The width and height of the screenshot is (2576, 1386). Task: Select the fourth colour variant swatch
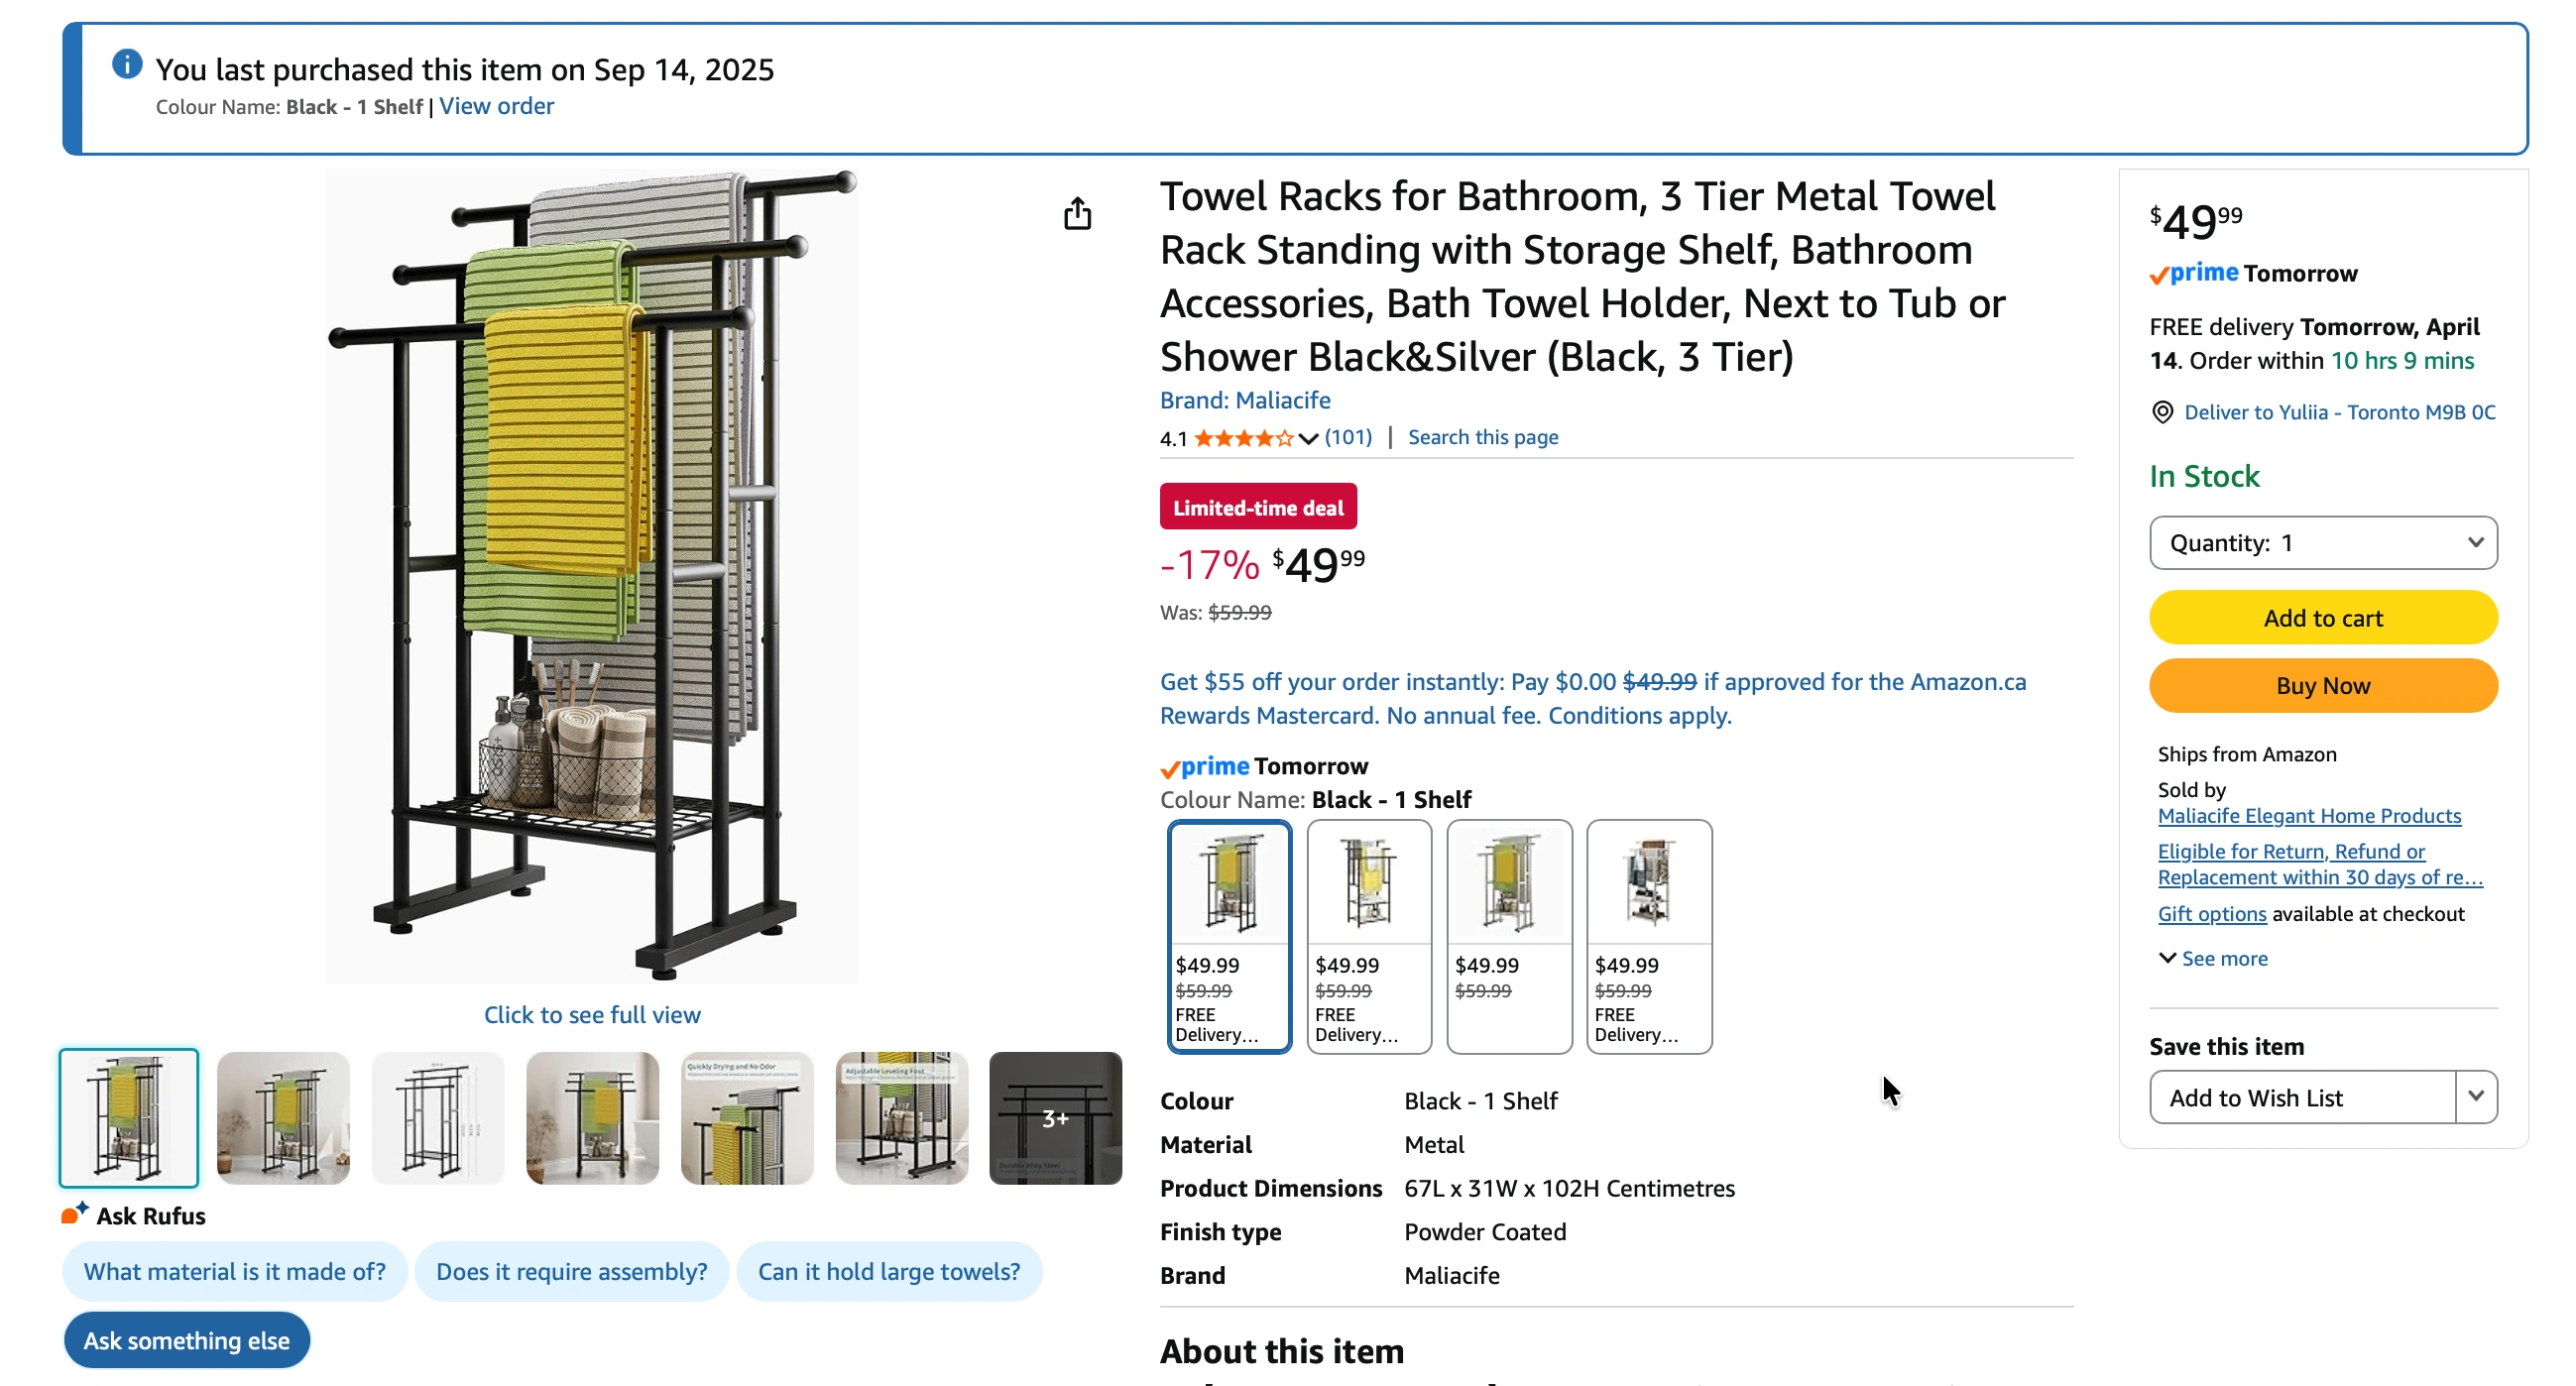click(x=1648, y=935)
